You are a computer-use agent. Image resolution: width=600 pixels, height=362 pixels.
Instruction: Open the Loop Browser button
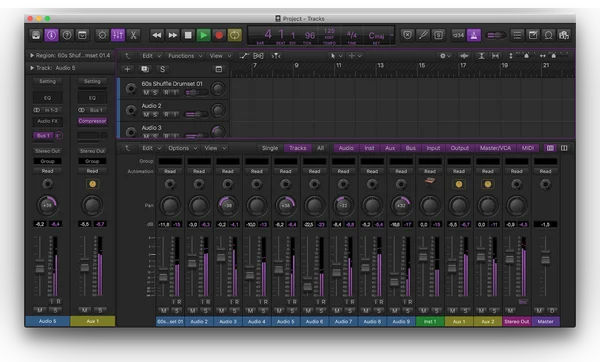tap(548, 35)
